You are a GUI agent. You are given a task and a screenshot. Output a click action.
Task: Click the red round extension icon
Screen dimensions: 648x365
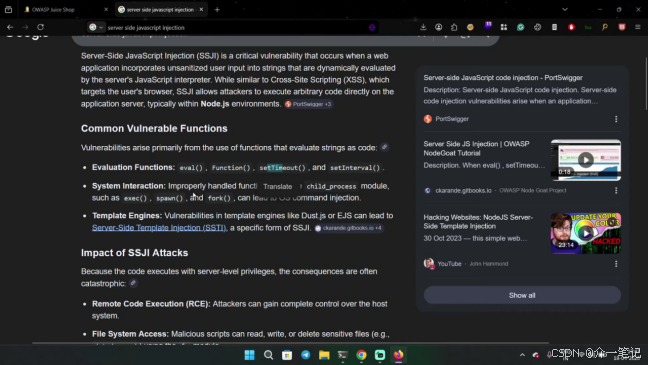[572, 27]
